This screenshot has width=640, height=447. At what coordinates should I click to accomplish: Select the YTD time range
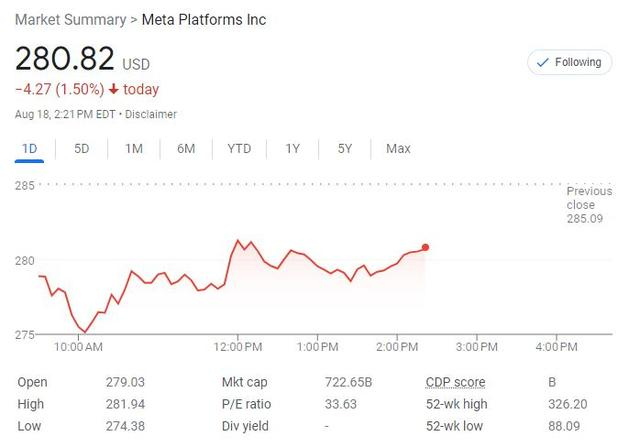pyautogui.click(x=239, y=149)
